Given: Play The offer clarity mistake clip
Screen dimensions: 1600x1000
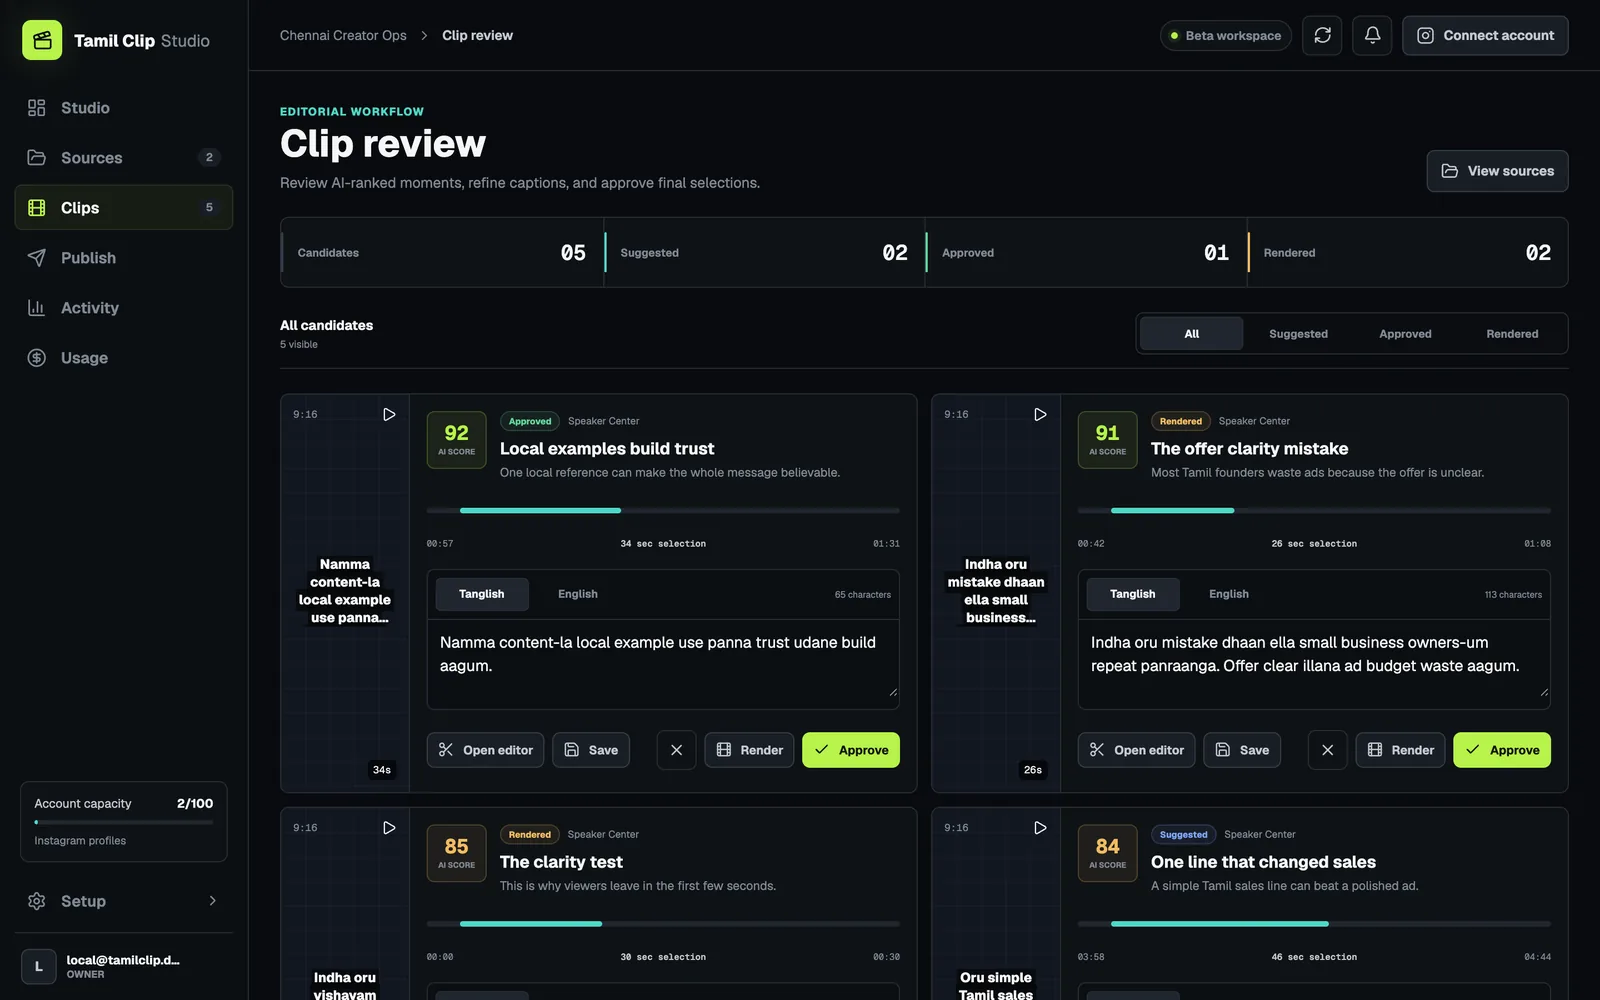Looking at the screenshot, I should [x=1040, y=414].
